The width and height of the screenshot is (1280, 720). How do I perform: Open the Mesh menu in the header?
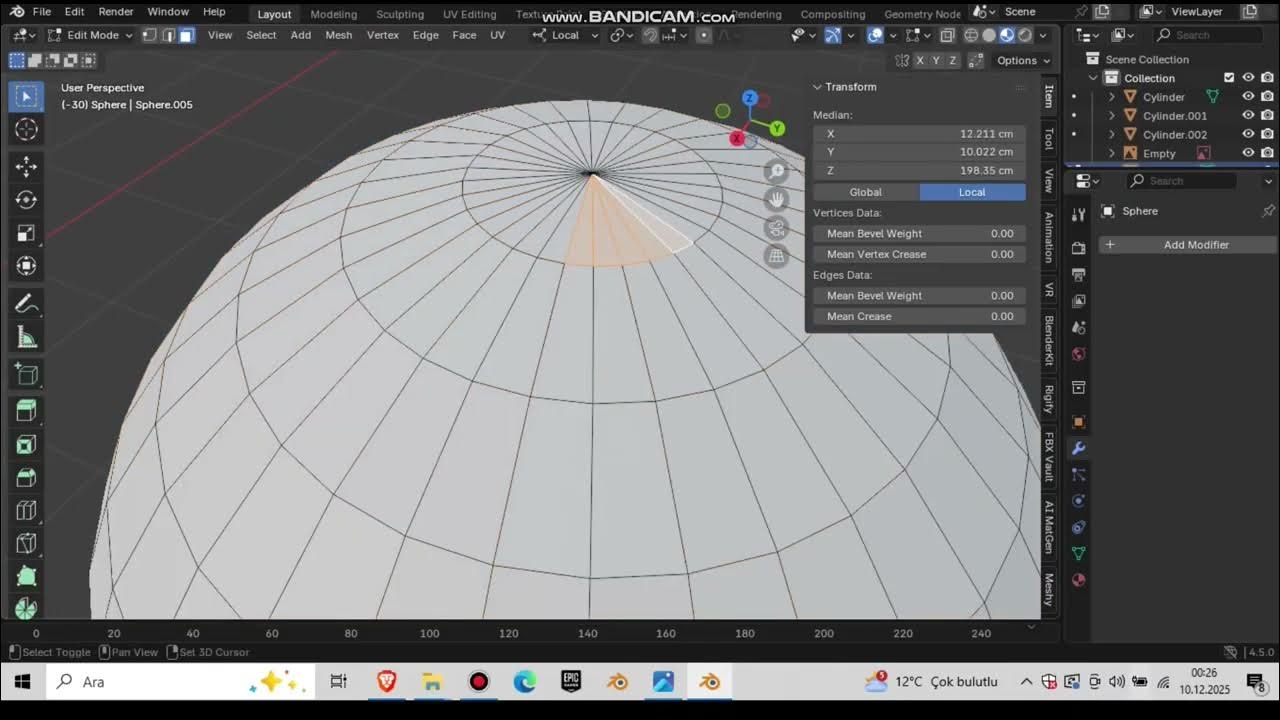[x=338, y=35]
